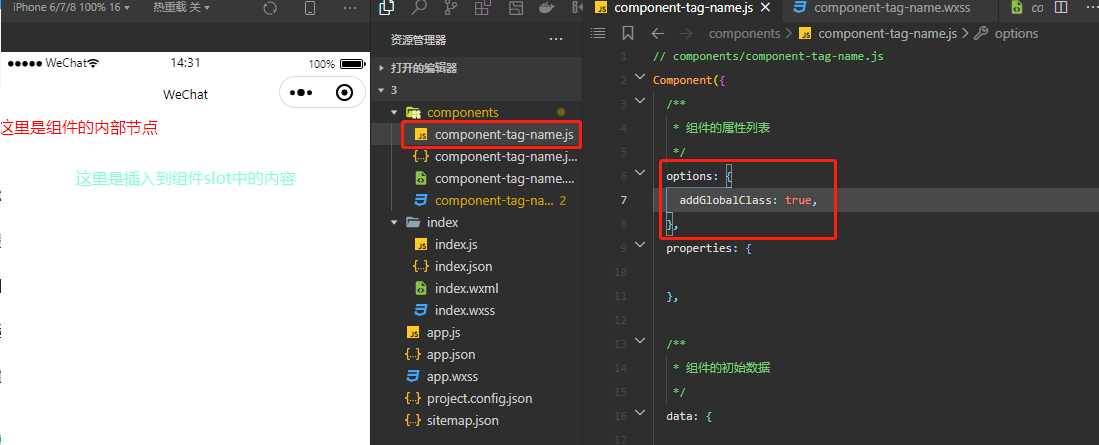This screenshot has height=445, width=1099.
Task: Fold the data block at line 16
Action: coord(639,412)
